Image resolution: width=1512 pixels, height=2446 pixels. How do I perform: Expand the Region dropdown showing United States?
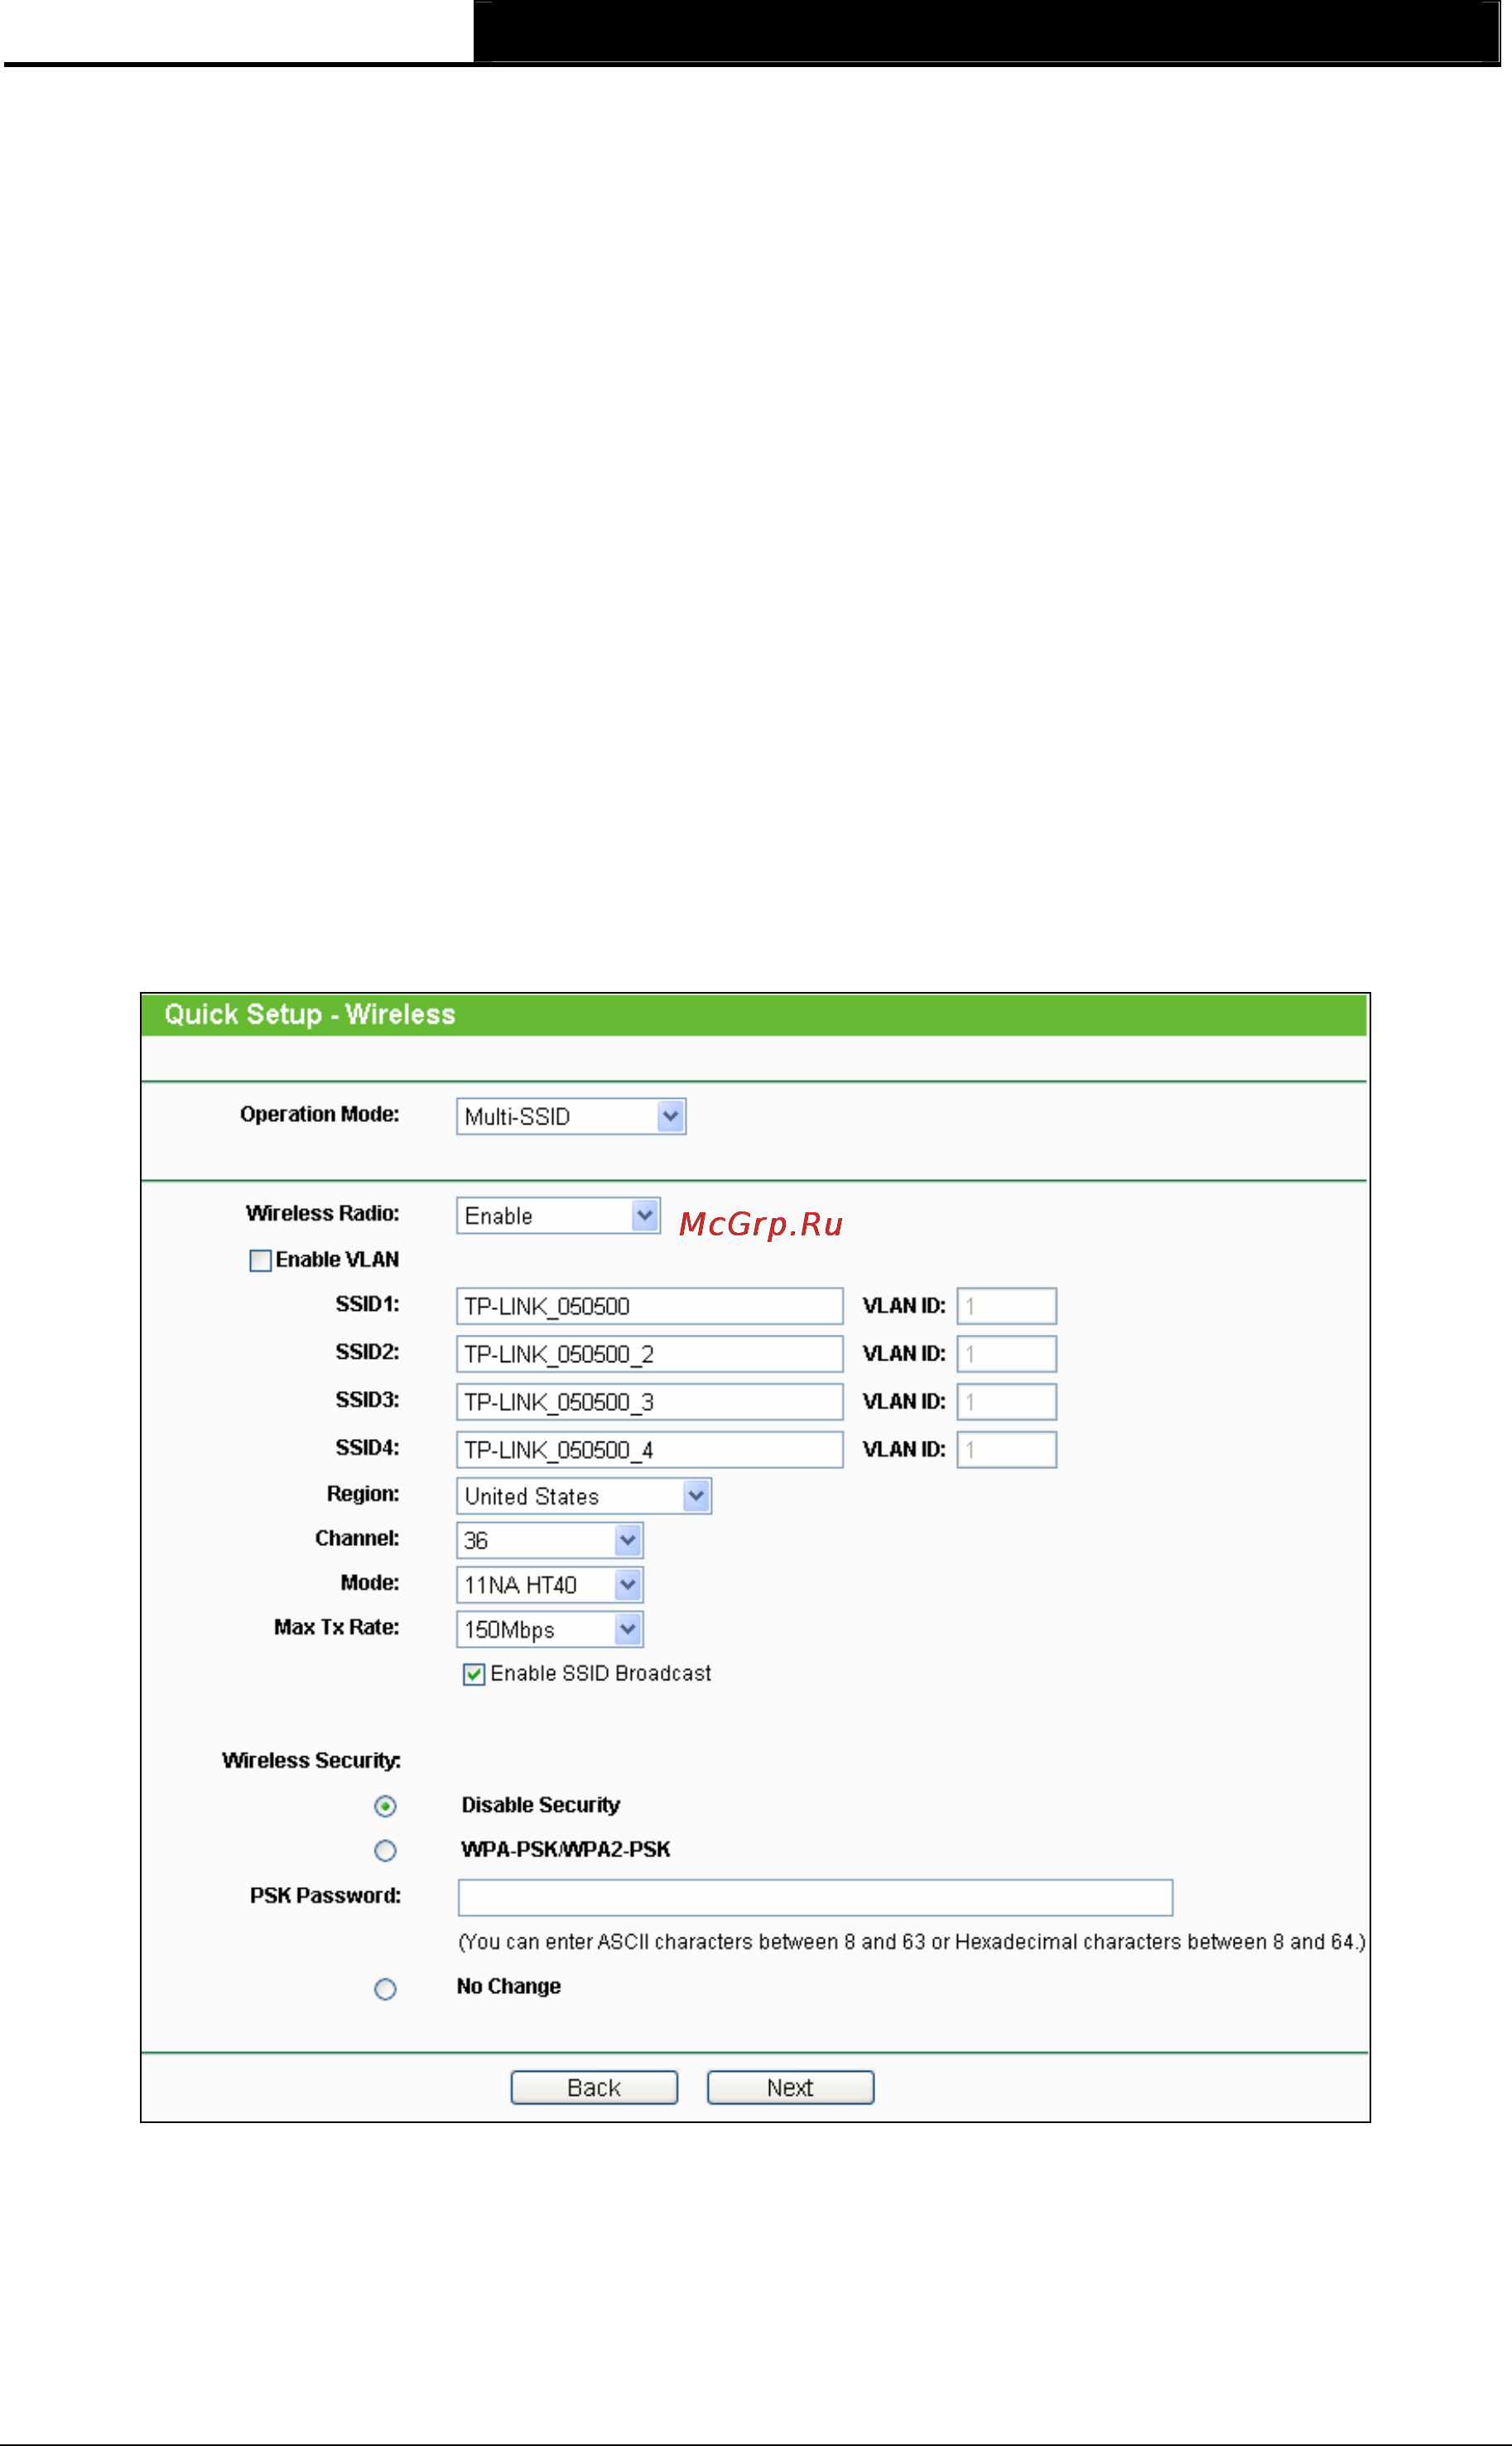point(584,1496)
